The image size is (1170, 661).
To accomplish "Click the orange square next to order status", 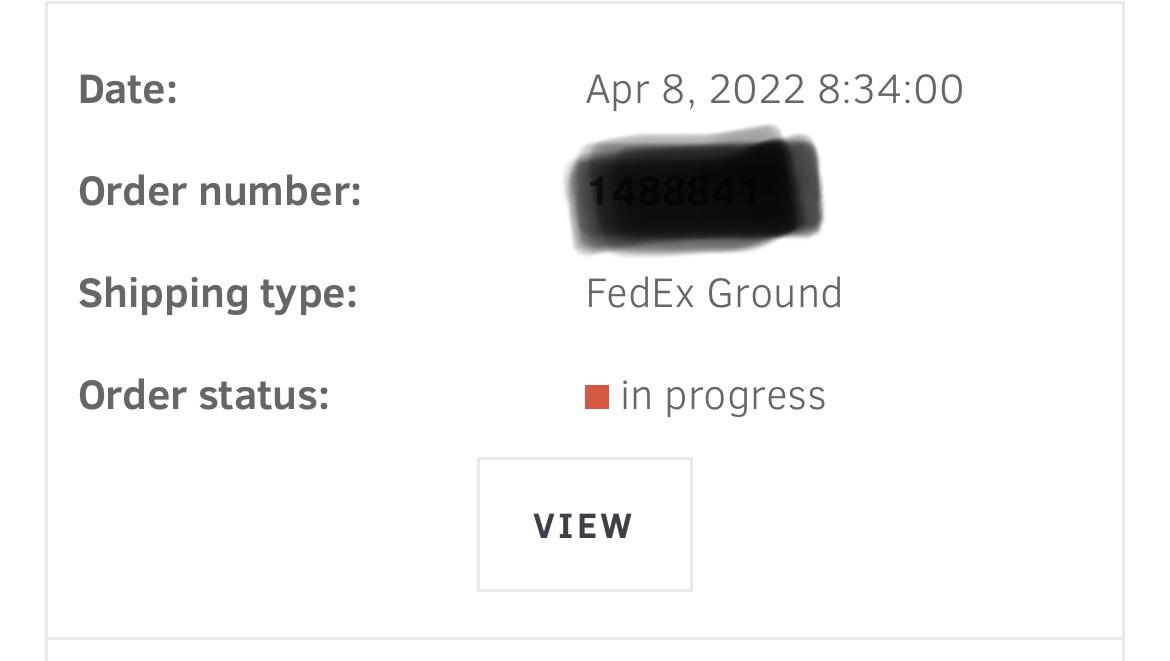I will coord(597,396).
